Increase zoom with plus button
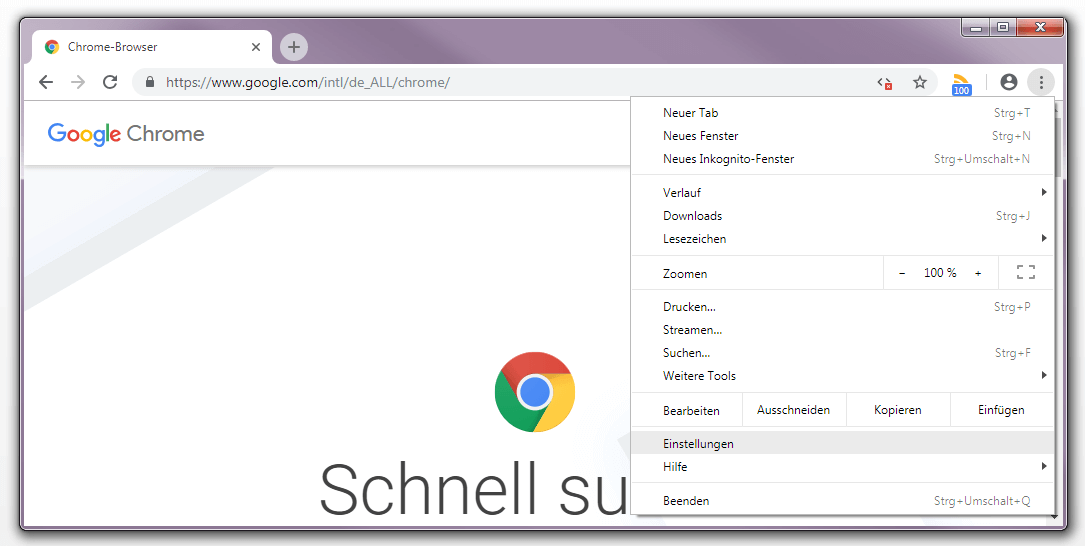Viewport: 1085px width, 546px height. pos(978,273)
